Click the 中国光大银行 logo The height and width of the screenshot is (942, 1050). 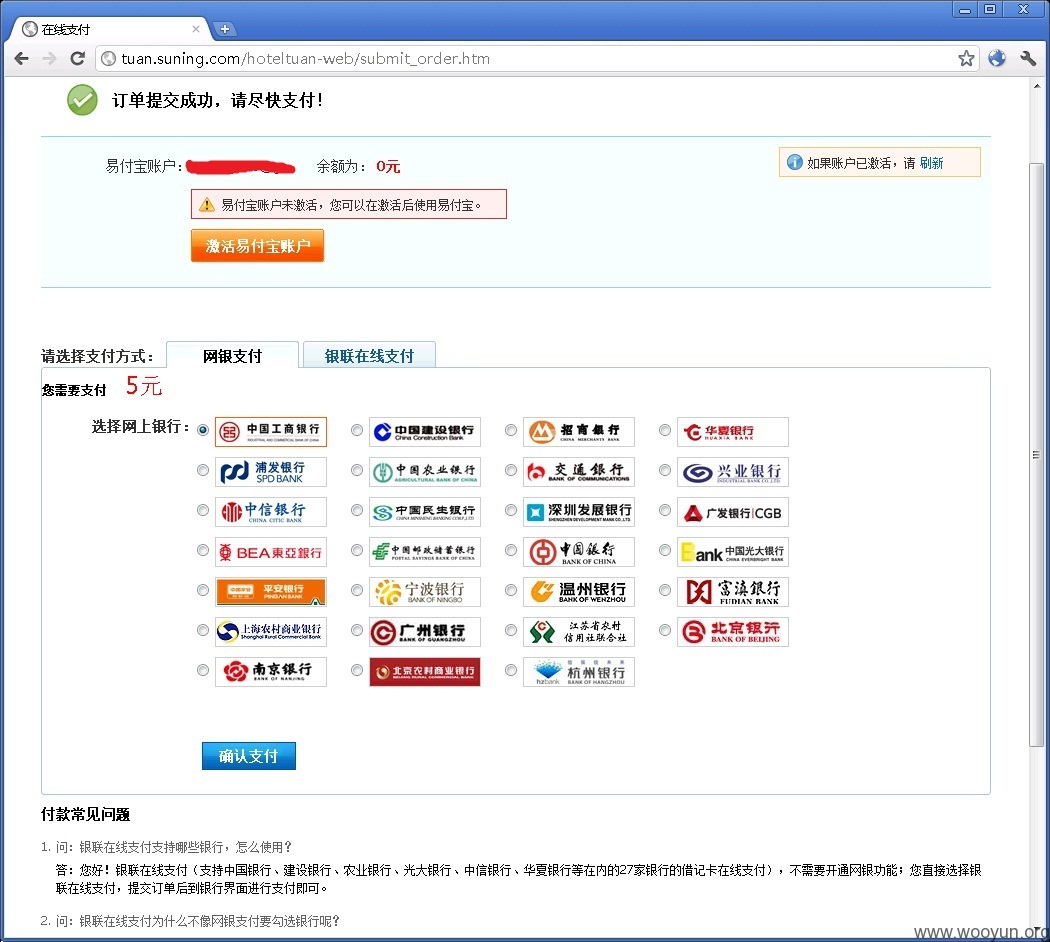pyautogui.click(x=733, y=552)
